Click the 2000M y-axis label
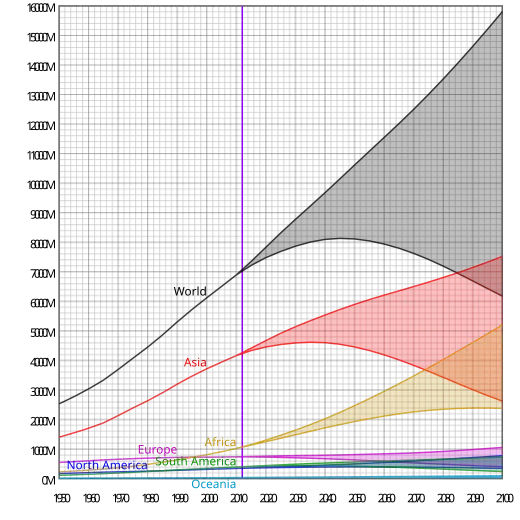The height and width of the screenshot is (520, 520). coord(43,421)
